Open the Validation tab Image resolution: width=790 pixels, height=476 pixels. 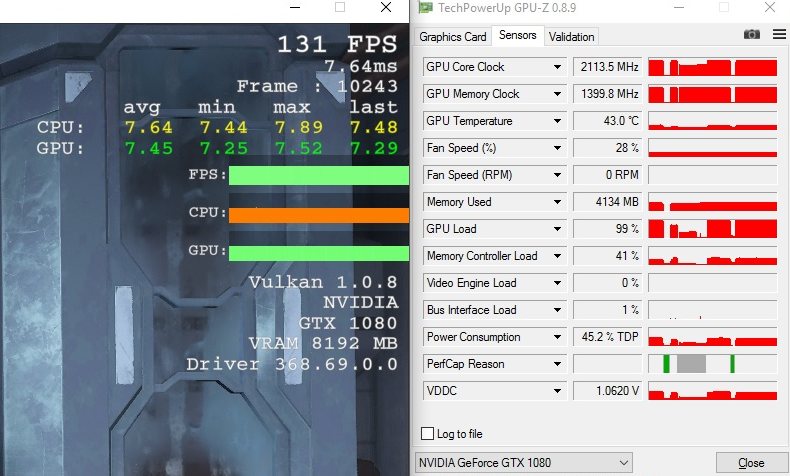click(x=571, y=37)
